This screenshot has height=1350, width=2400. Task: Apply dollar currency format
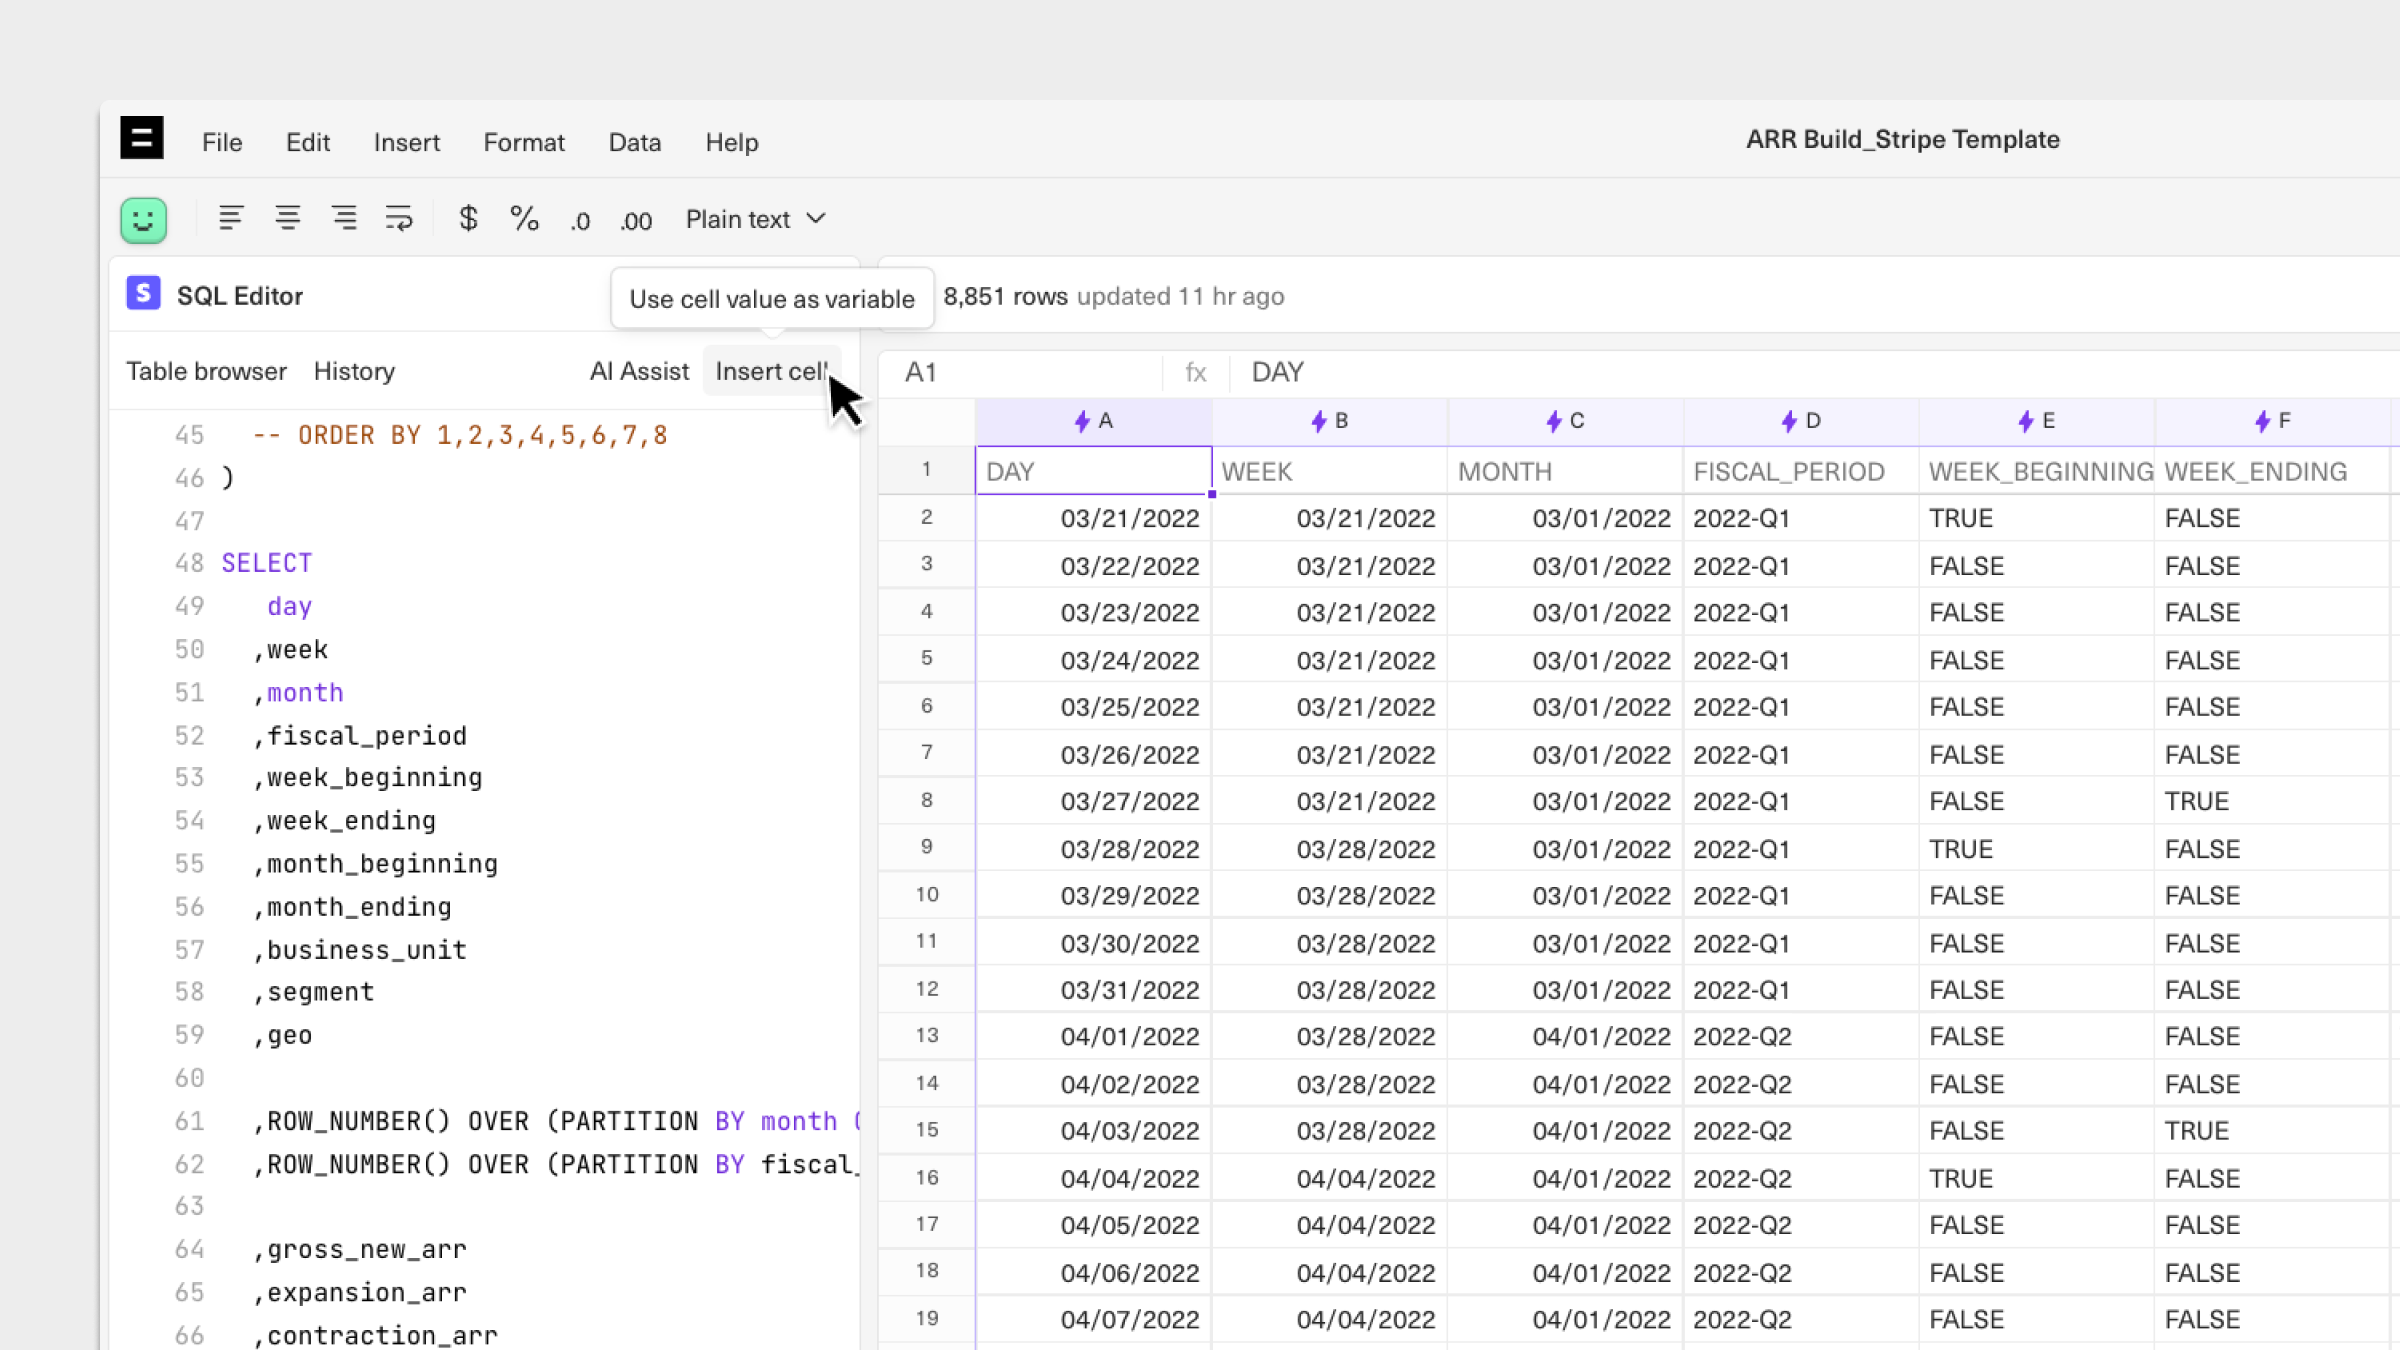pos(468,219)
